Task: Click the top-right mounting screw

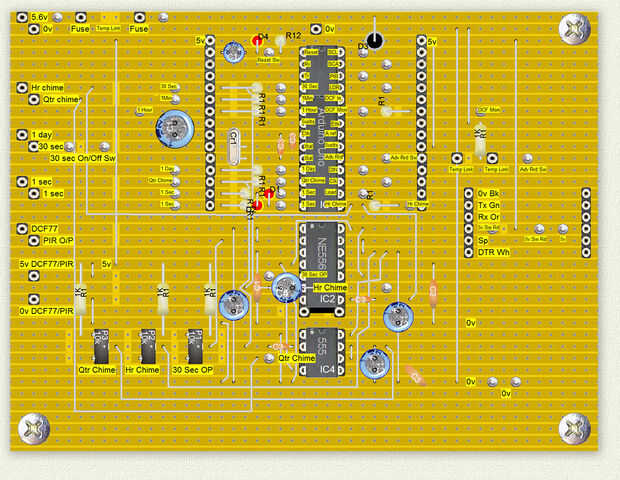Action: point(575,28)
